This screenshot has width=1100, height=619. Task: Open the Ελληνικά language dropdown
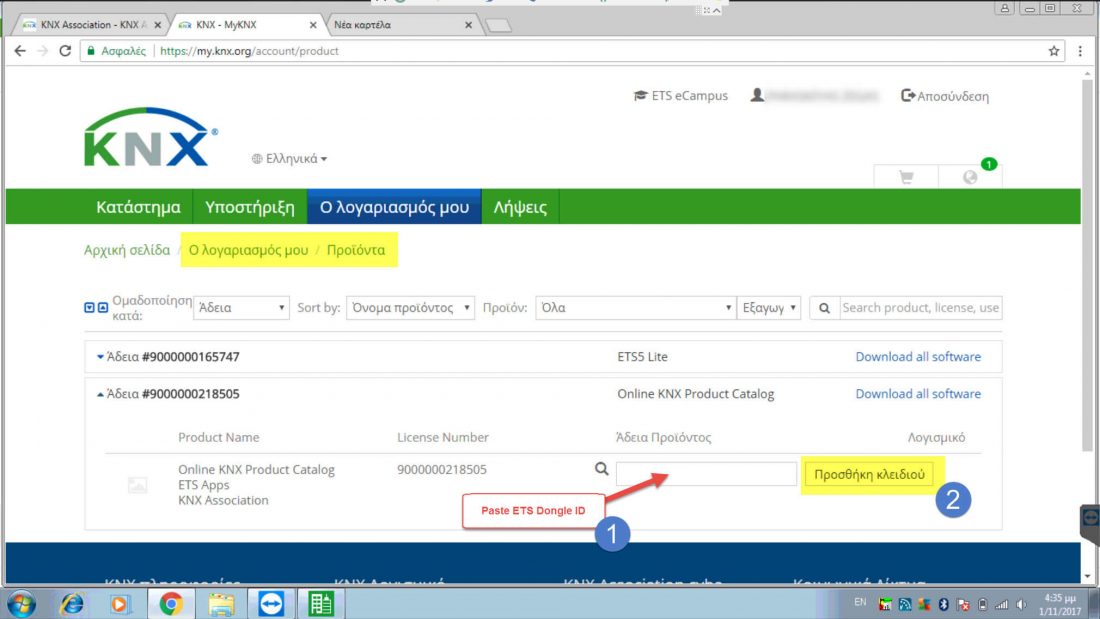point(290,158)
